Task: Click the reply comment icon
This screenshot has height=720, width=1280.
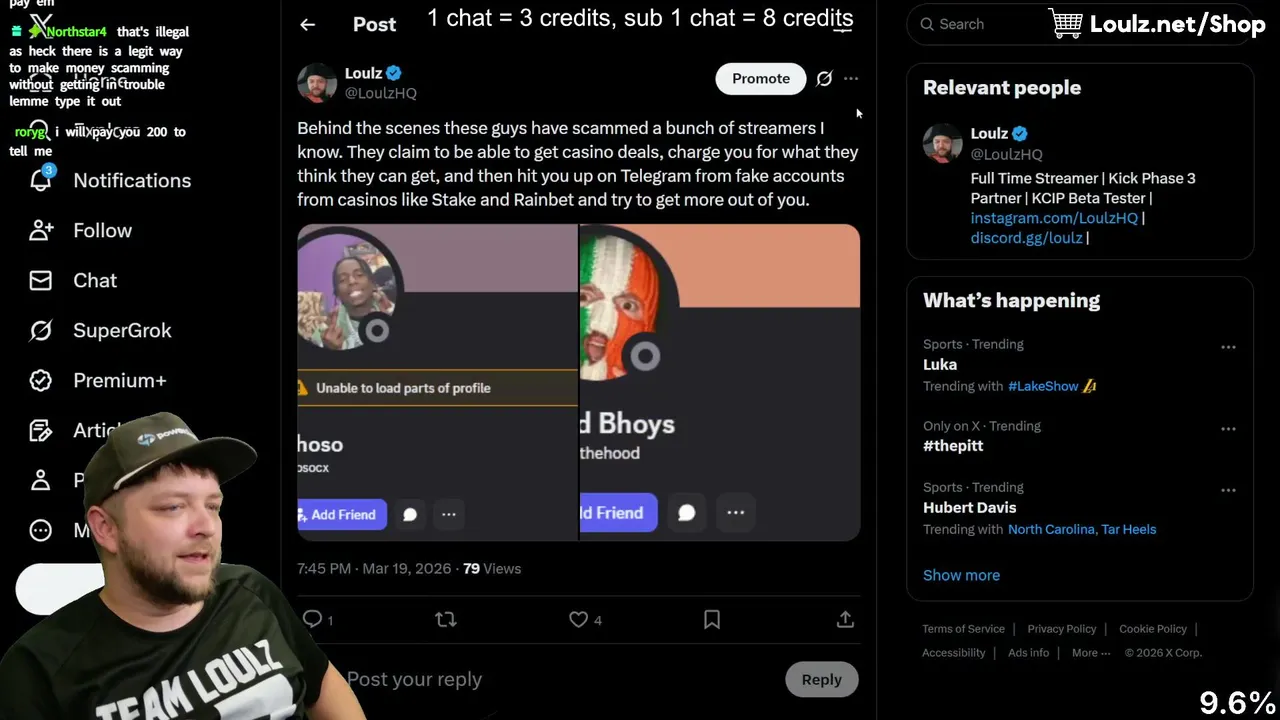Action: (x=312, y=620)
